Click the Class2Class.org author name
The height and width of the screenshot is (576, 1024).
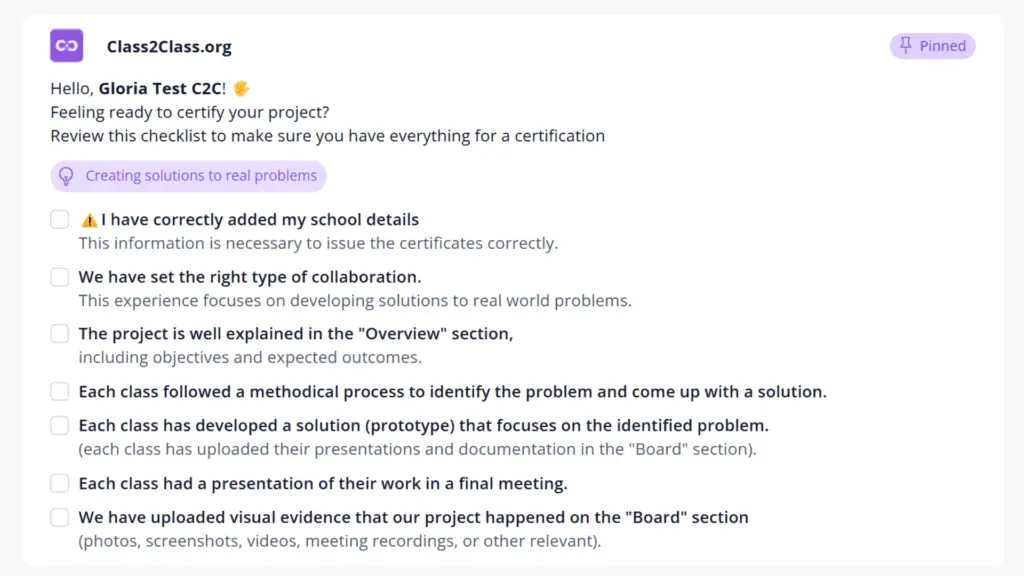pos(169,47)
